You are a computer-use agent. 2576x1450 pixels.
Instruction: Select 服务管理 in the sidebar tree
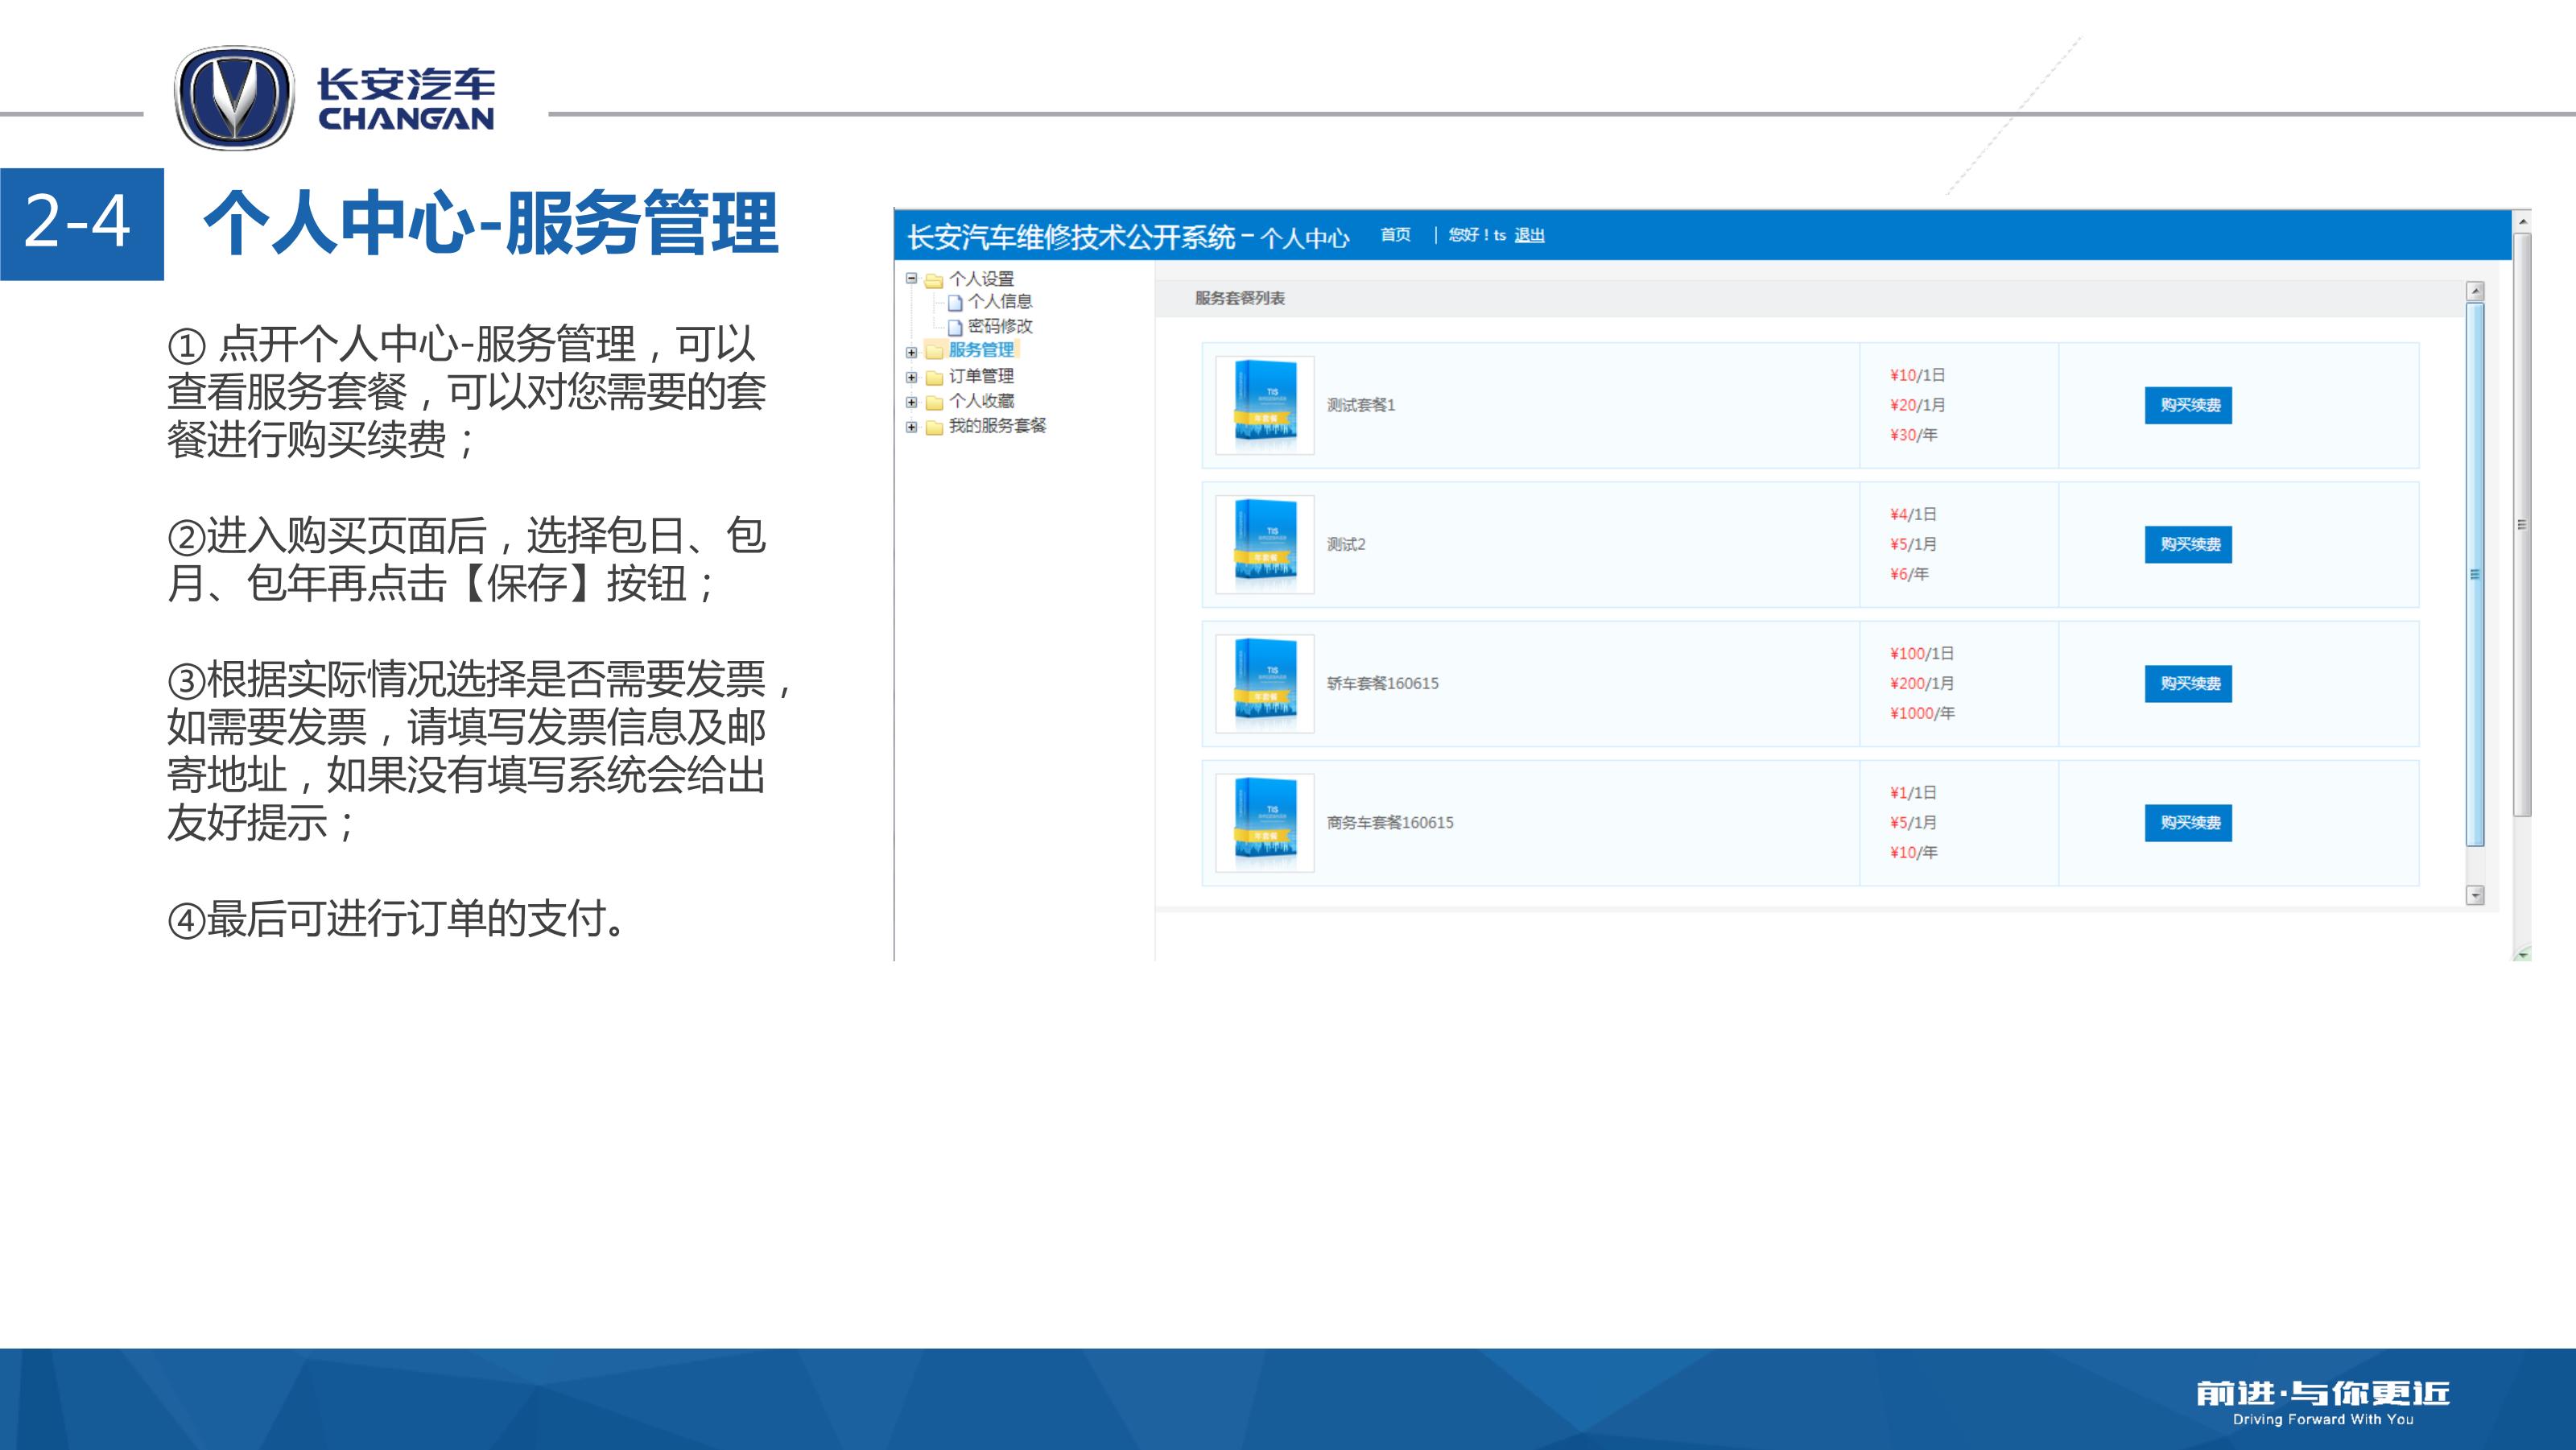pyautogui.click(x=981, y=350)
